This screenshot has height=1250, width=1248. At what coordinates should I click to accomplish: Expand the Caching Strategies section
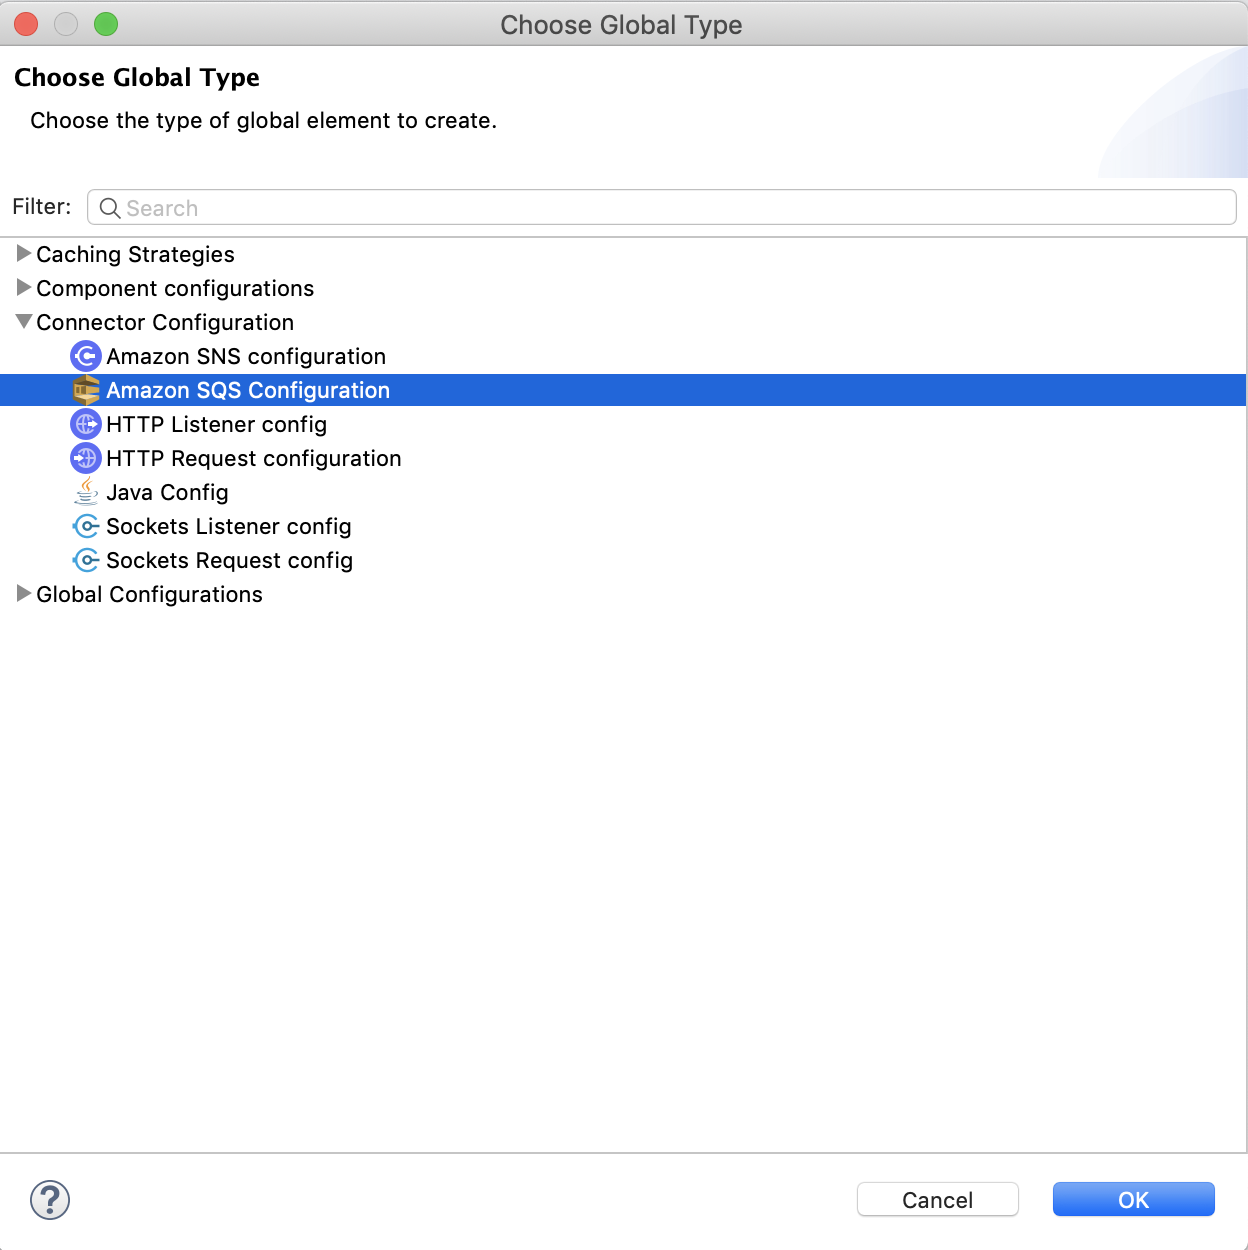[x=23, y=254]
